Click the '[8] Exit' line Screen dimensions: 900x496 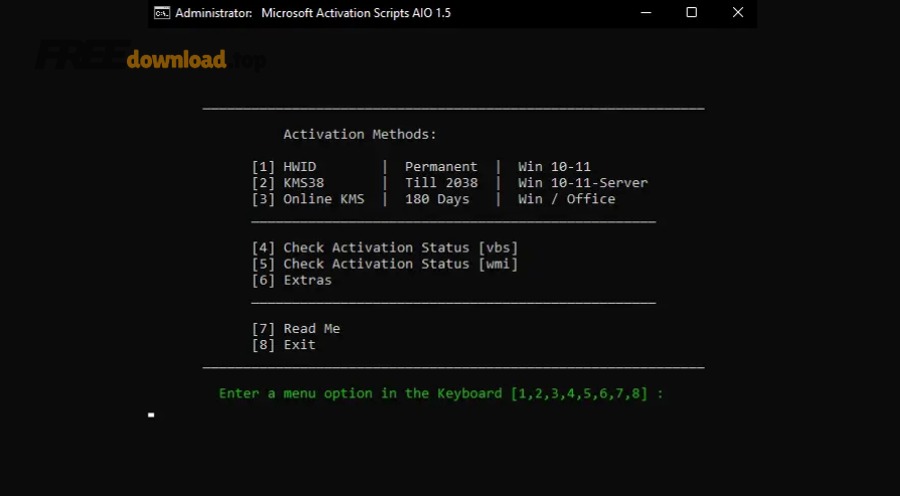coord(284,345)
